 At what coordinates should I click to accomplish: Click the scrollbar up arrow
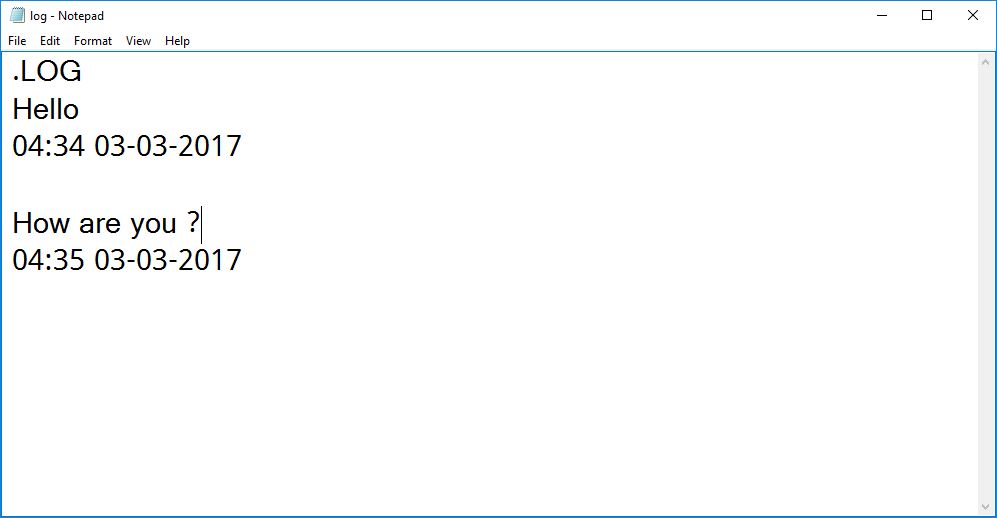(x=986, y=62)
